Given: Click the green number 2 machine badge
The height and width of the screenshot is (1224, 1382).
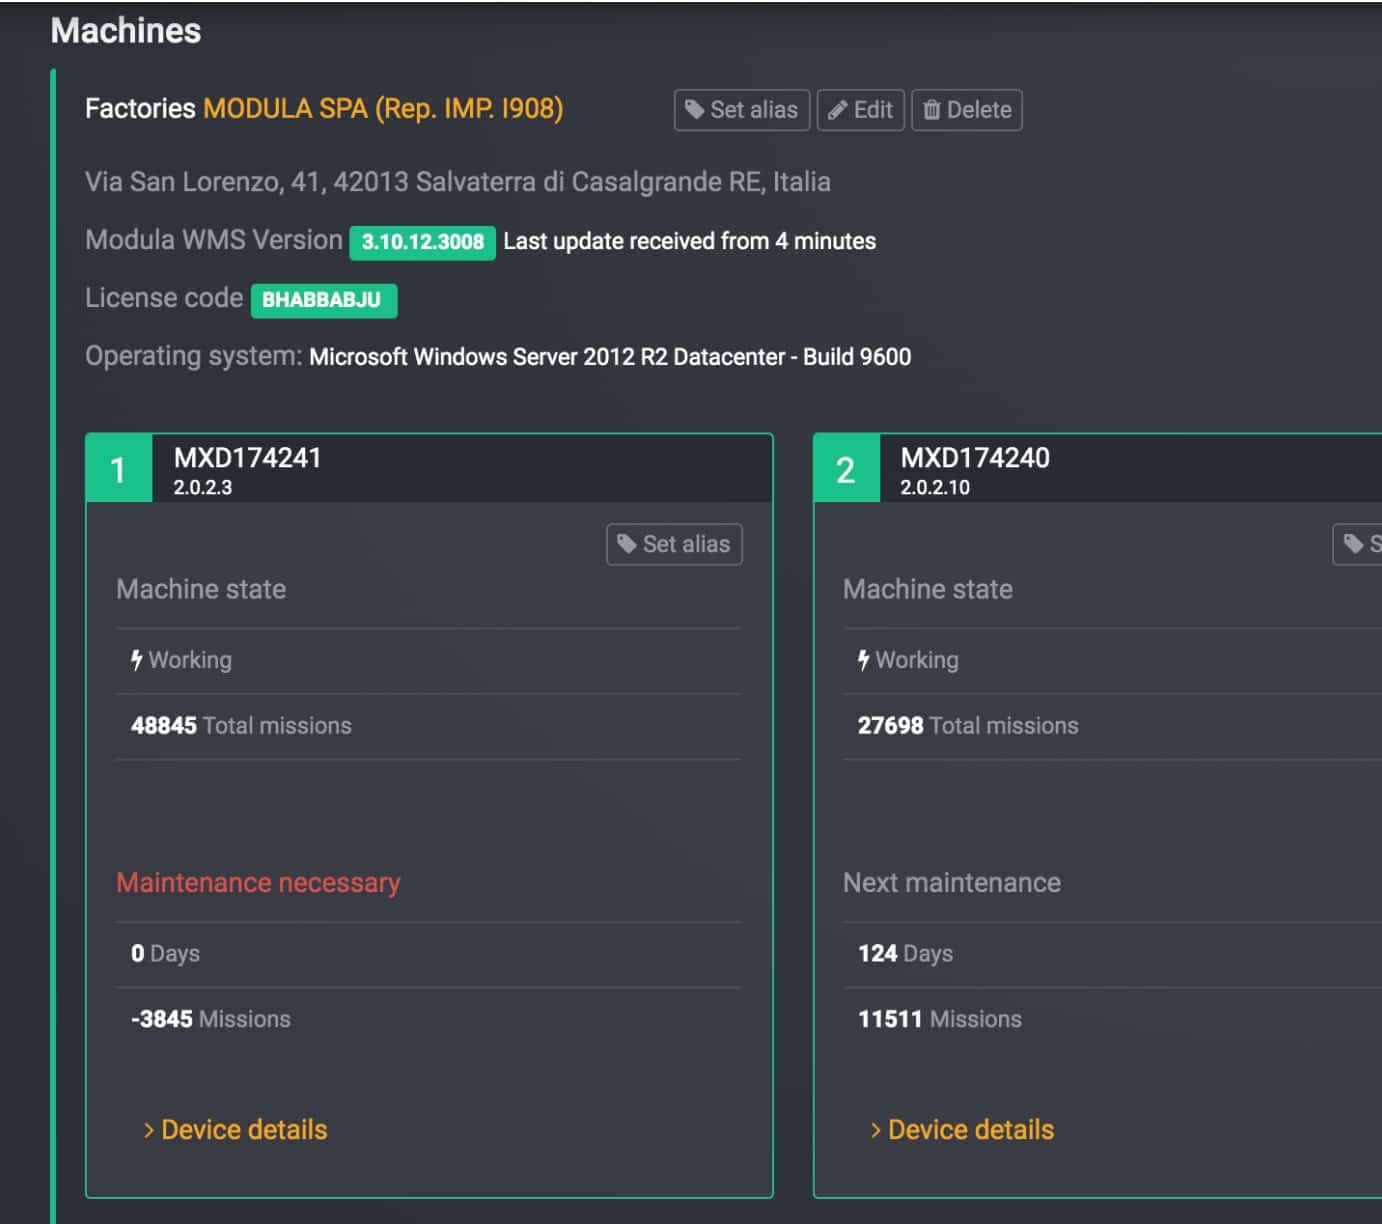Looking at the screenshot, I should click(846, 469).
